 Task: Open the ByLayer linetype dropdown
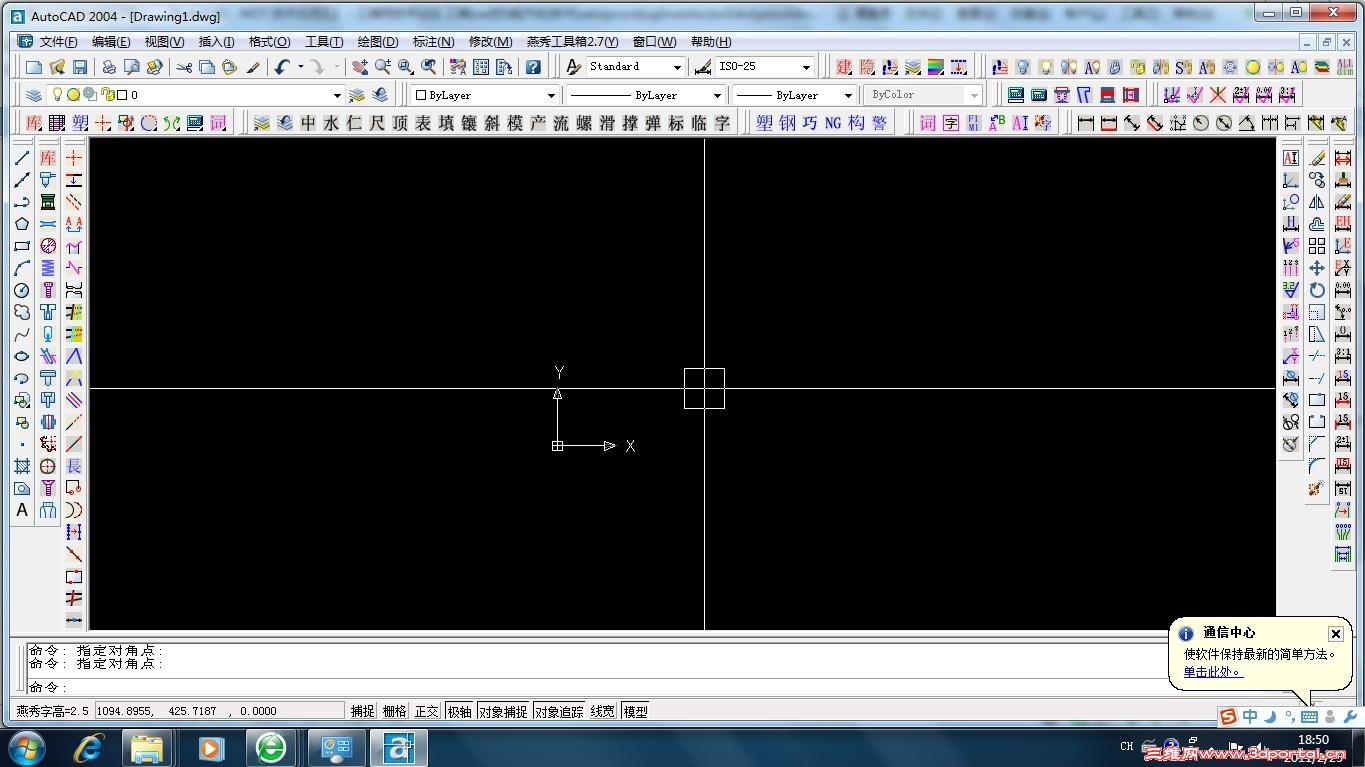point(717,95)
